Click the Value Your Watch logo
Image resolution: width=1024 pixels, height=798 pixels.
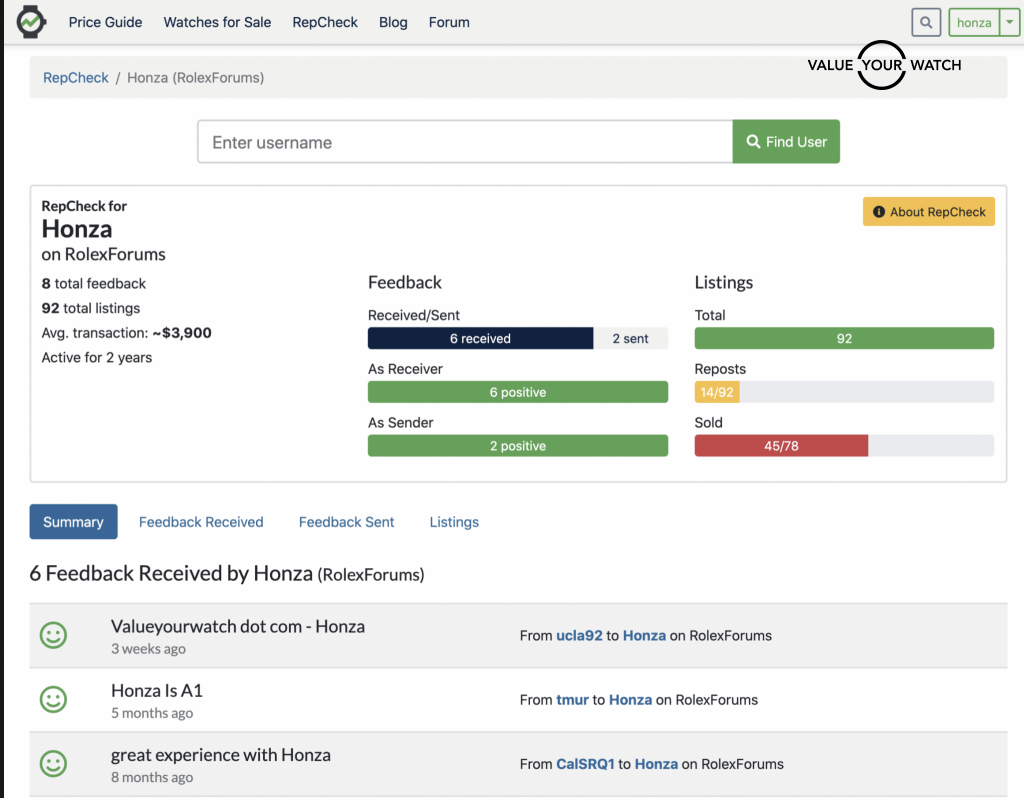(884, 65)
